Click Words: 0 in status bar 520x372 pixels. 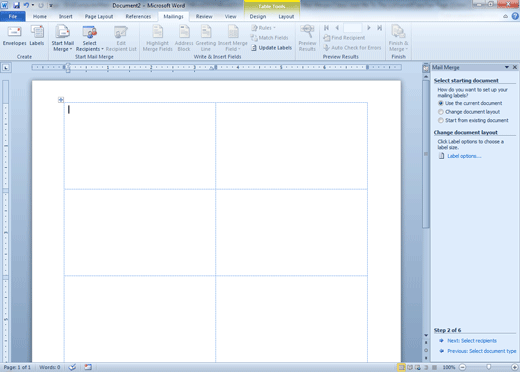(50, 367)
